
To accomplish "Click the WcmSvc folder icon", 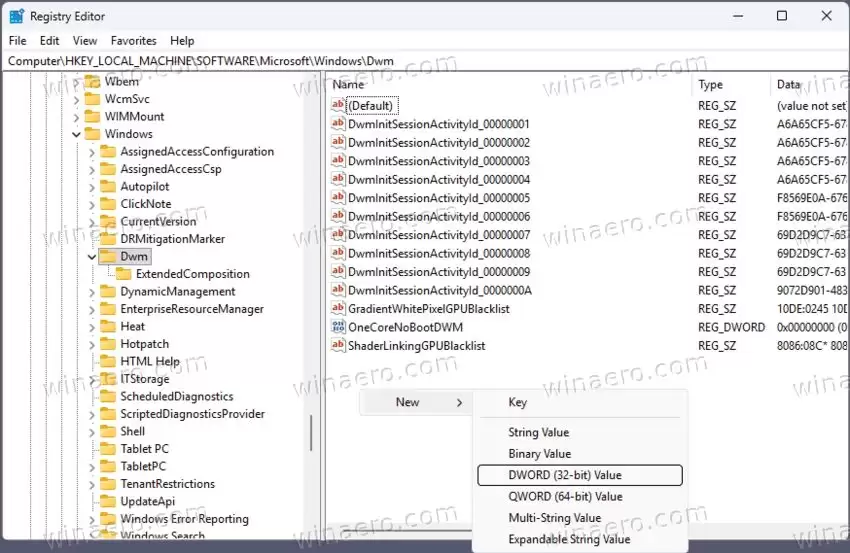I will pyautogui.click(x=93, y=99).
